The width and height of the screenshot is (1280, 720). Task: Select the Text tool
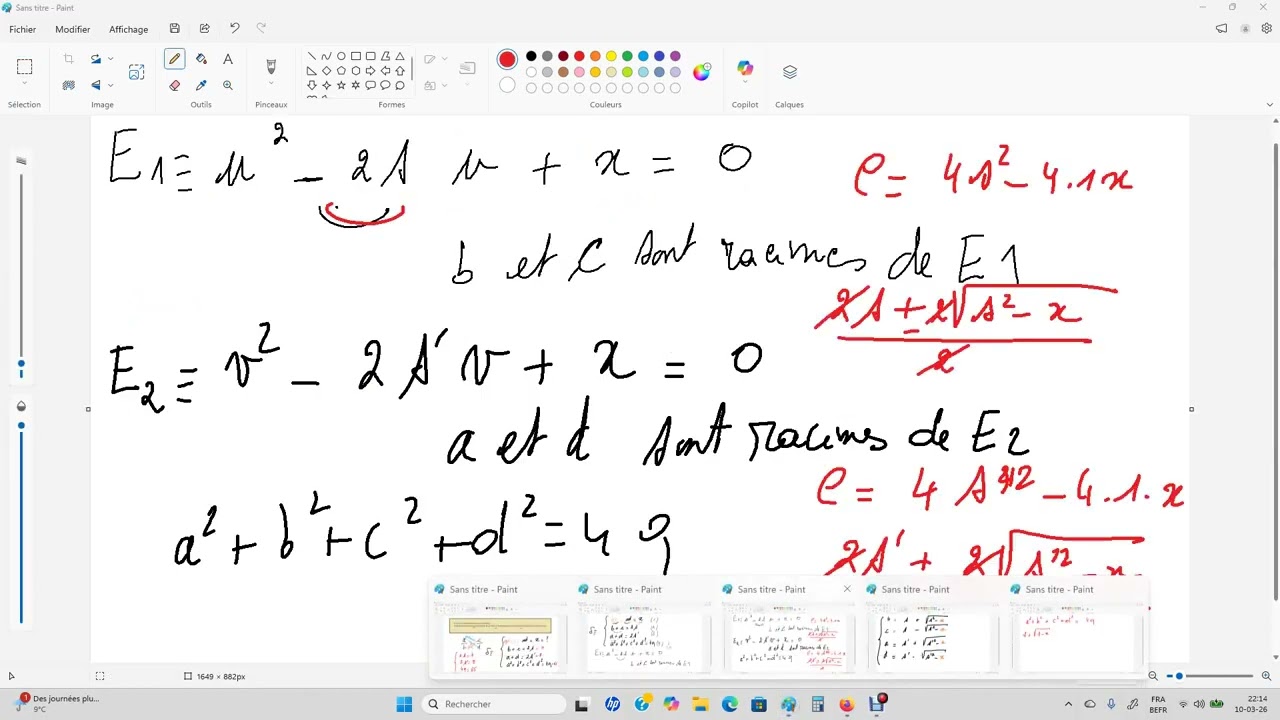(x=228, y=60)
